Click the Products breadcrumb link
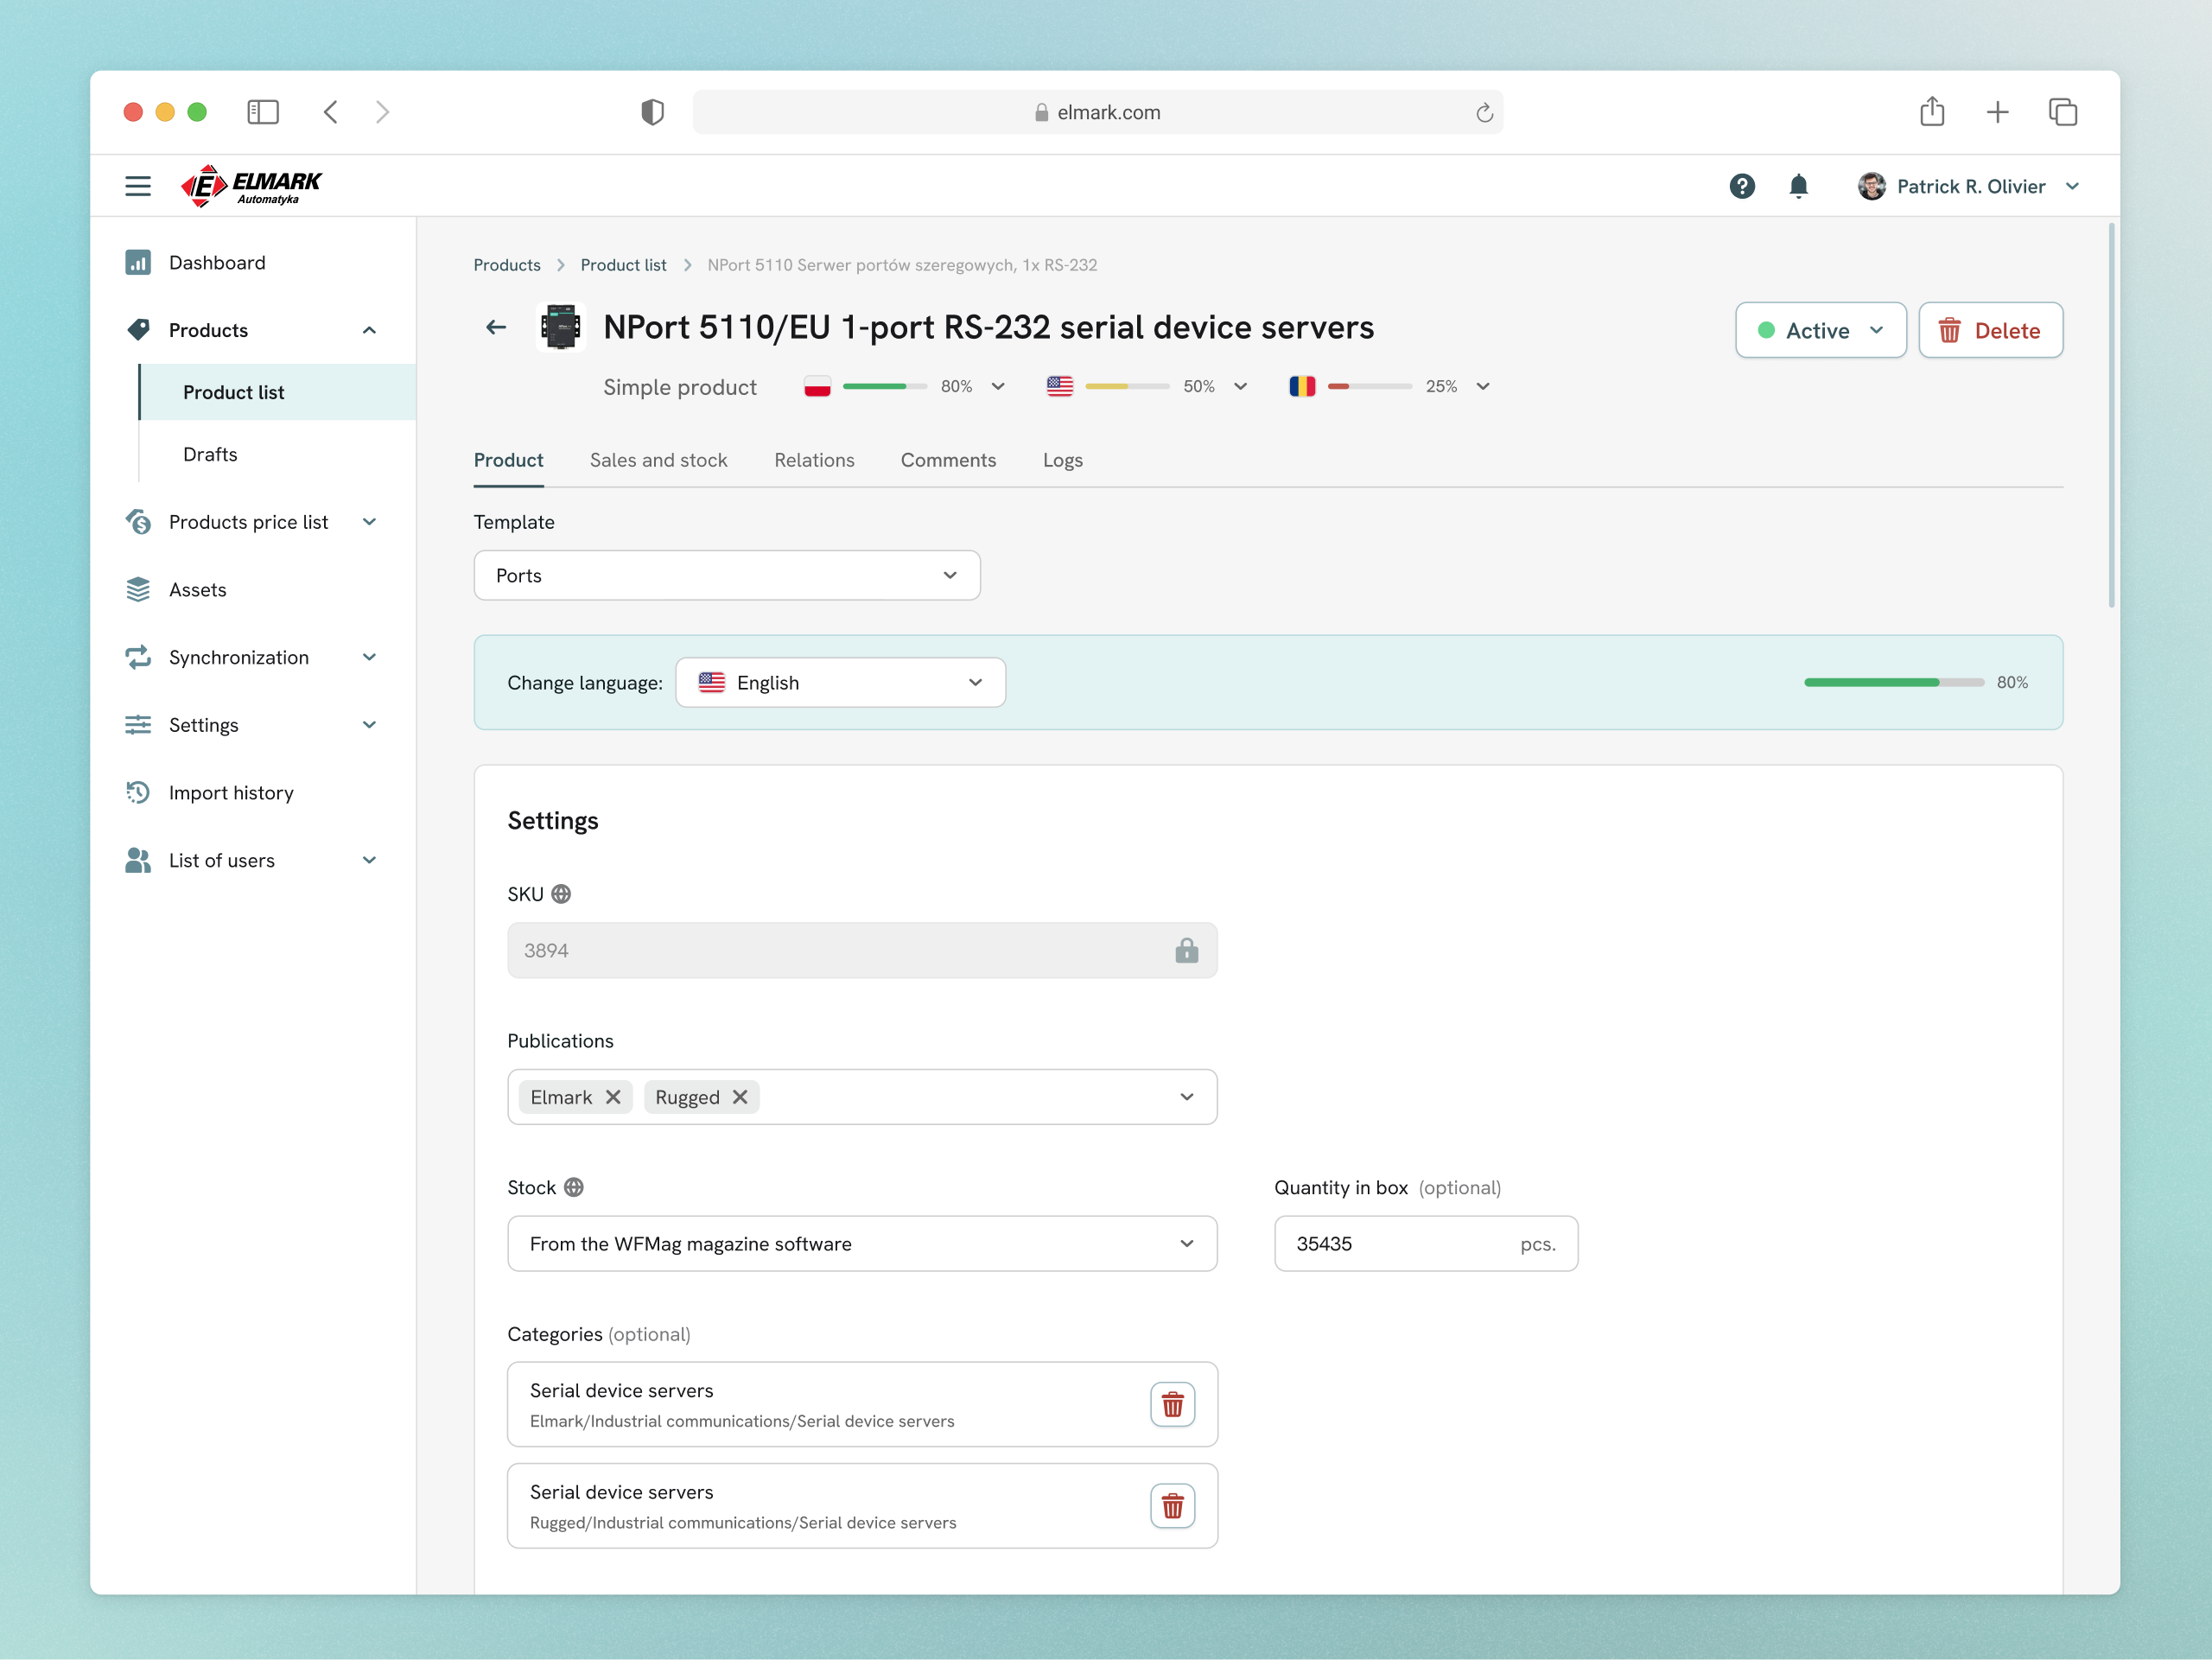Screen dimensions: 2212x1660 [507, 265]
